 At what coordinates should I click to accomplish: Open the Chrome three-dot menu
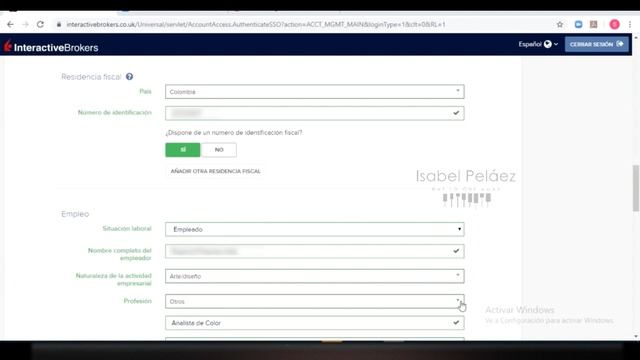click(630, 24)
